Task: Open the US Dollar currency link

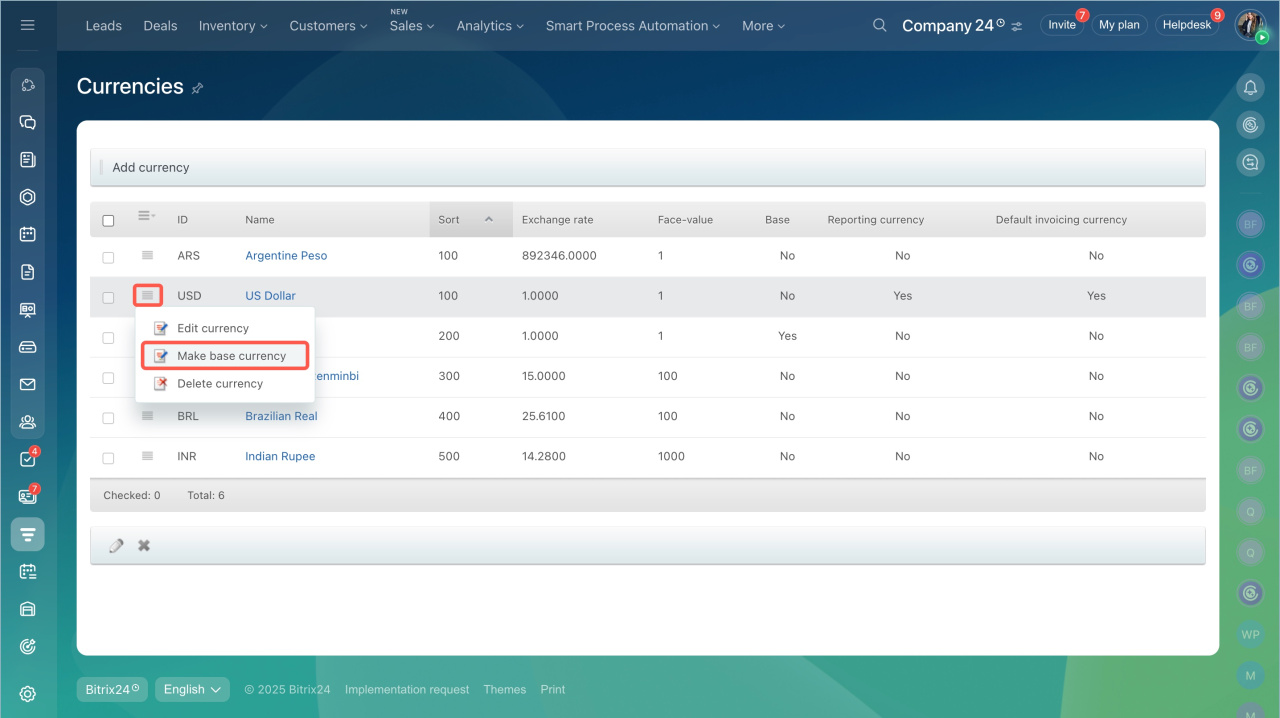Action: point(270,296)
